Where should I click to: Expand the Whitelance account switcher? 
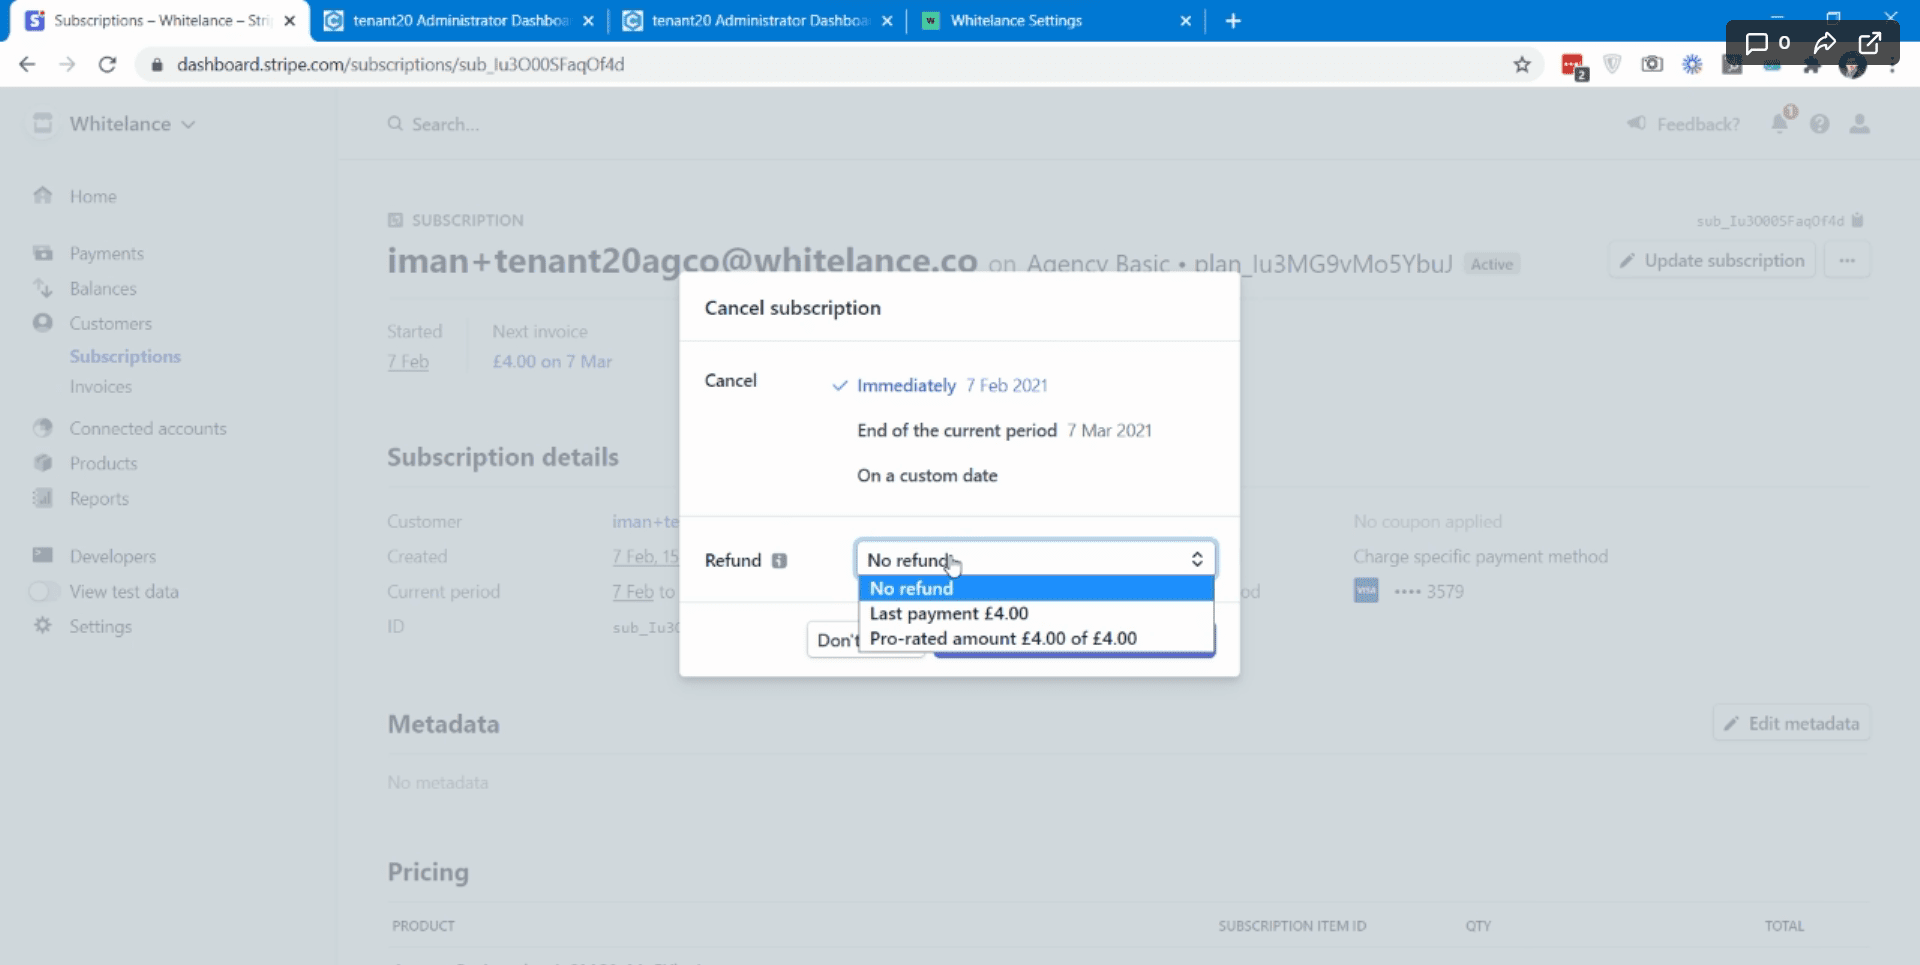[132, 124]
